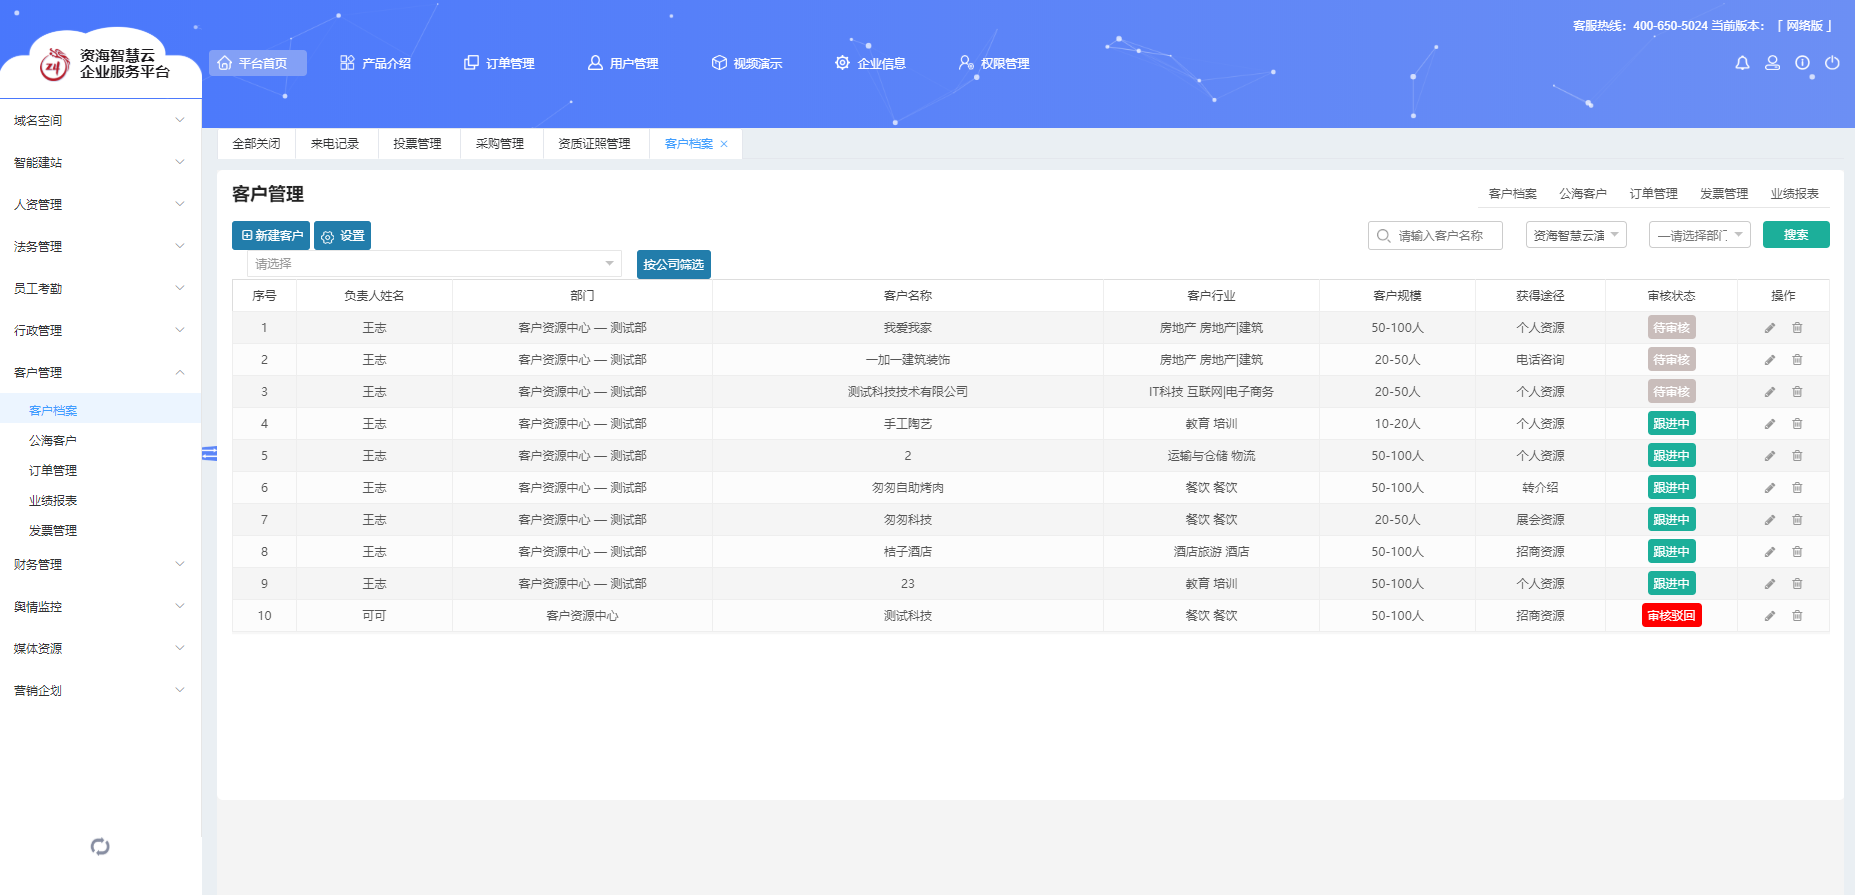Image resolution: width=1855 pixels, height=895 pixels.
Task: Open the 请选择部门 department dropdown
Action: (x=1699, y=236)
